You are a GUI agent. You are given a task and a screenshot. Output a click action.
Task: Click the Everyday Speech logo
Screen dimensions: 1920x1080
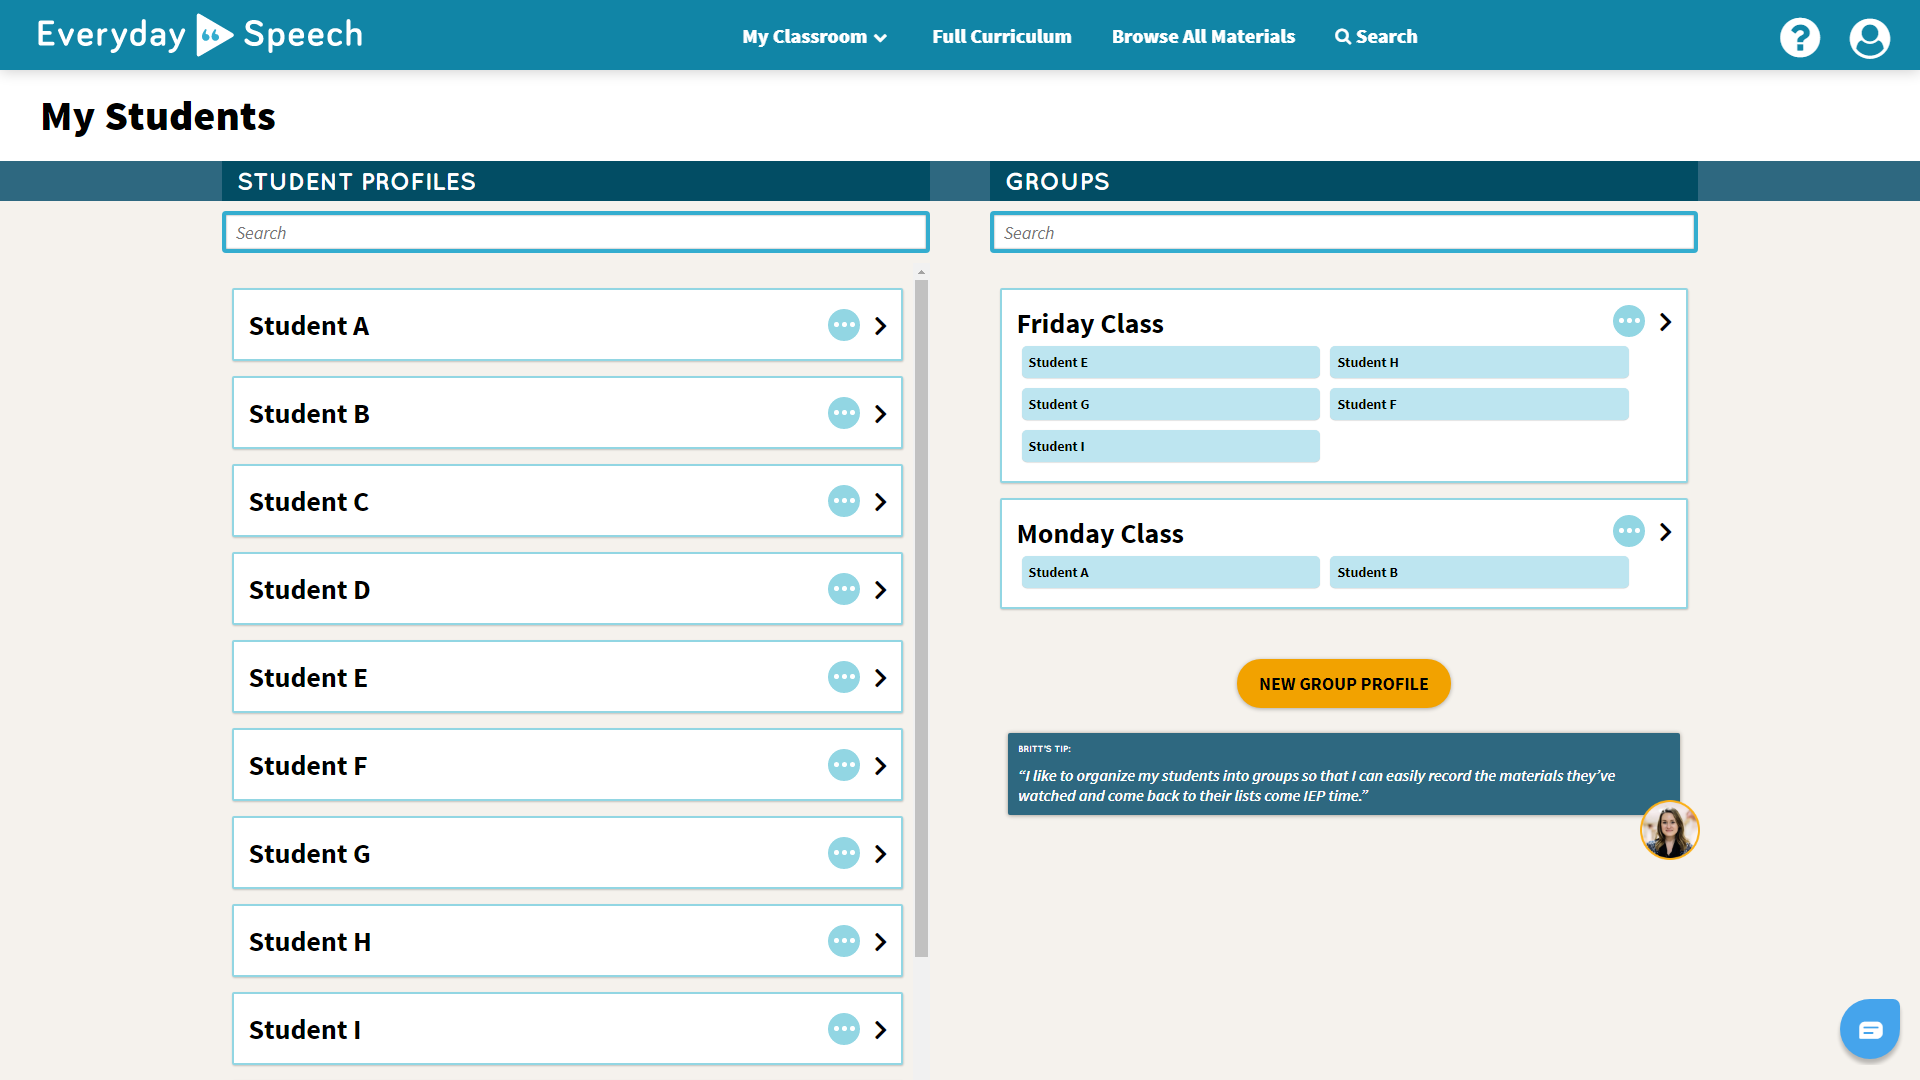point(200,35)
